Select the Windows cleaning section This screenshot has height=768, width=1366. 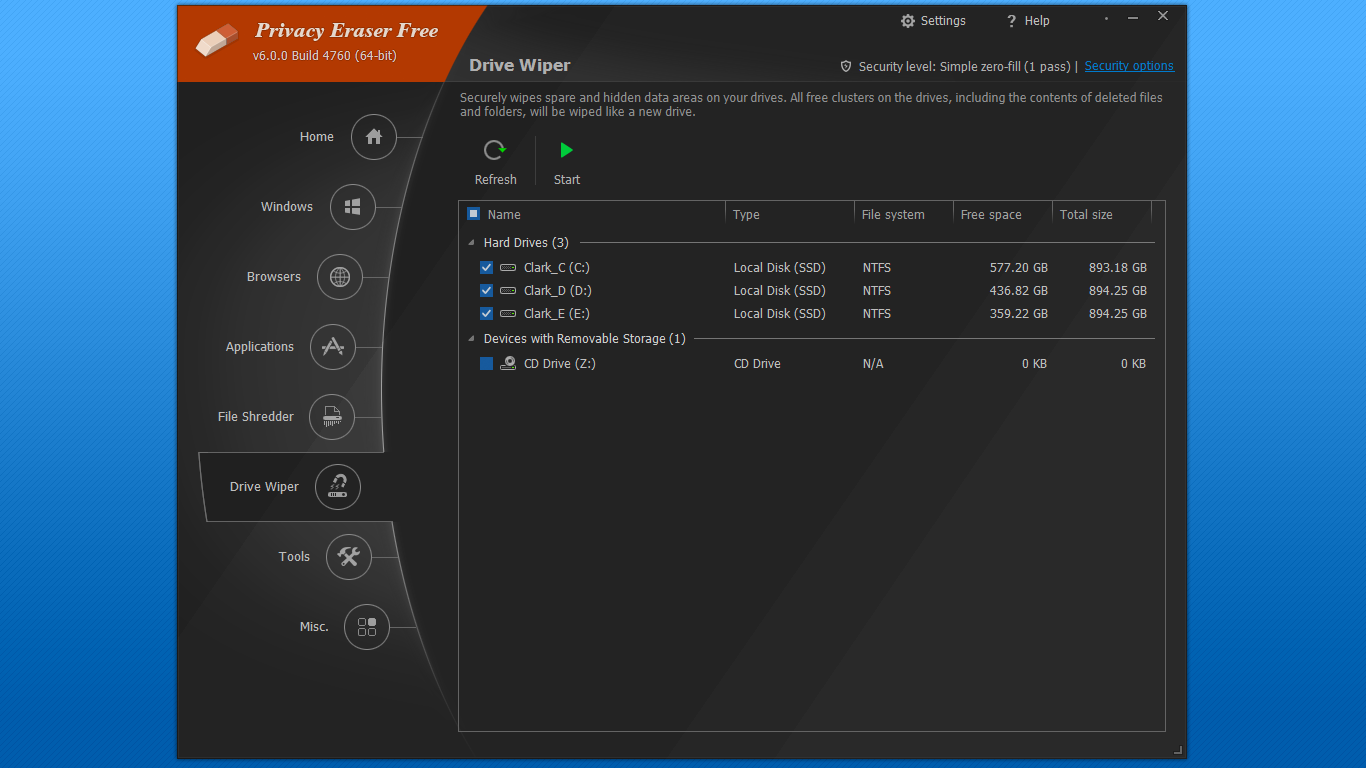point(351,207)
